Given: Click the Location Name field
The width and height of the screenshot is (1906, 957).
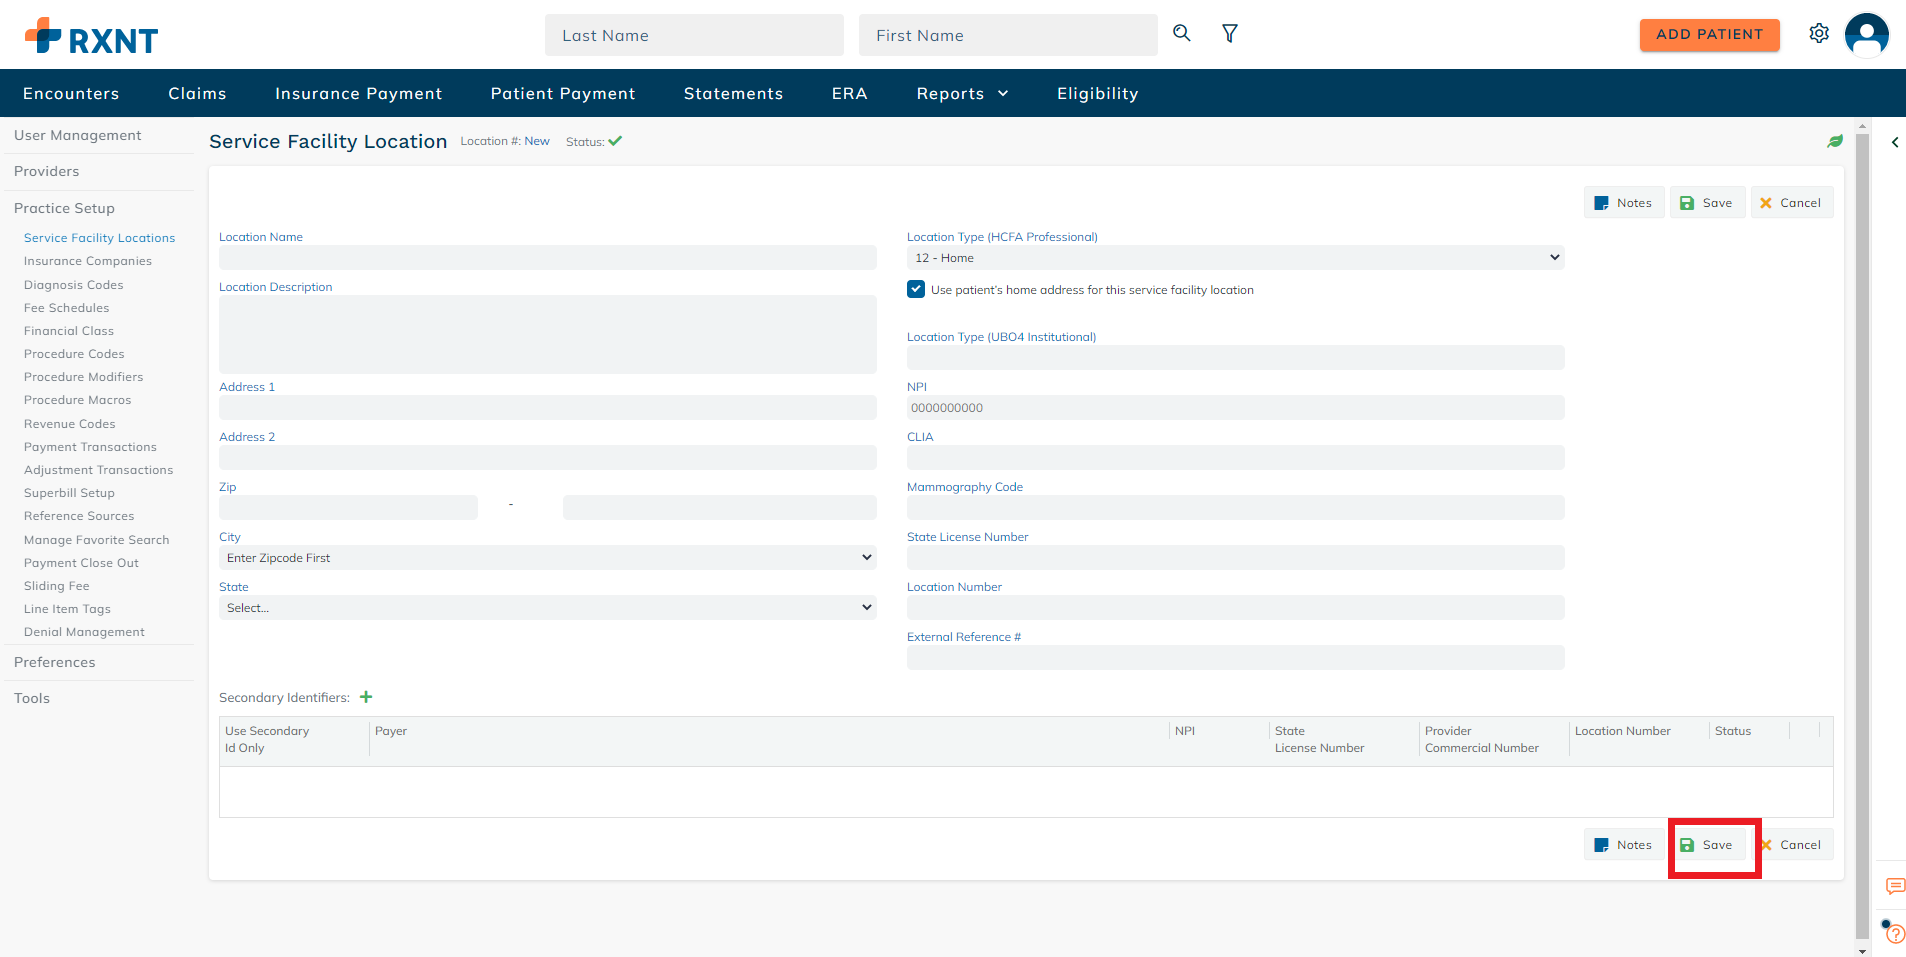Looking at the screenshot, I should [x=547, y=258].
